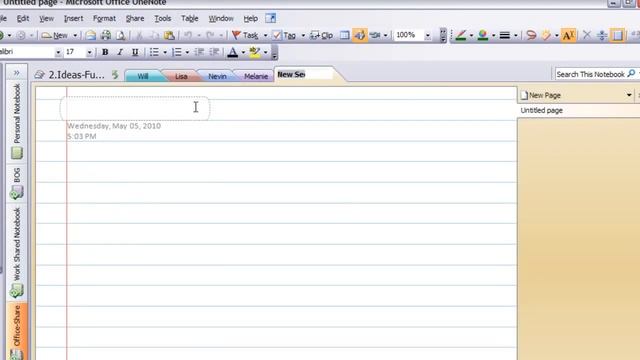Open the Insert menu

73,18
